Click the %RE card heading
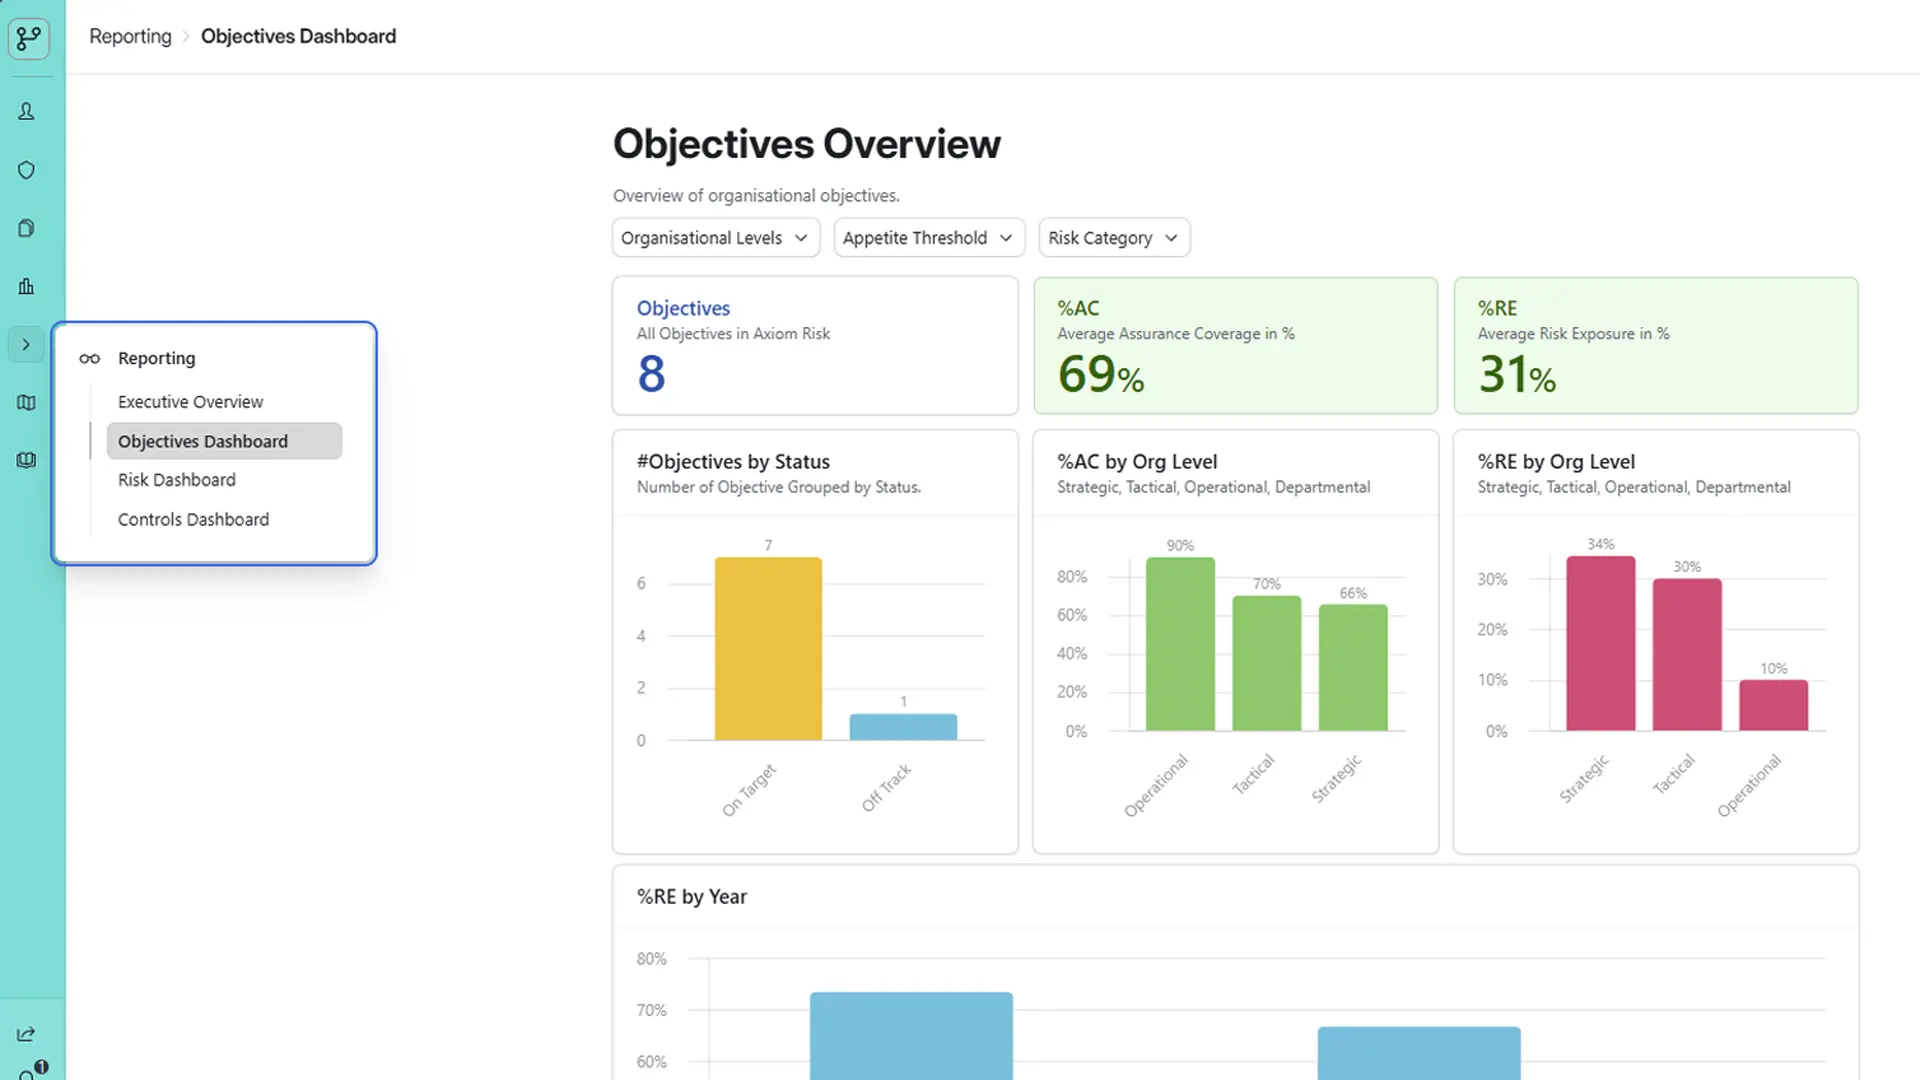The image size is (1920, 1080). 1497,308
